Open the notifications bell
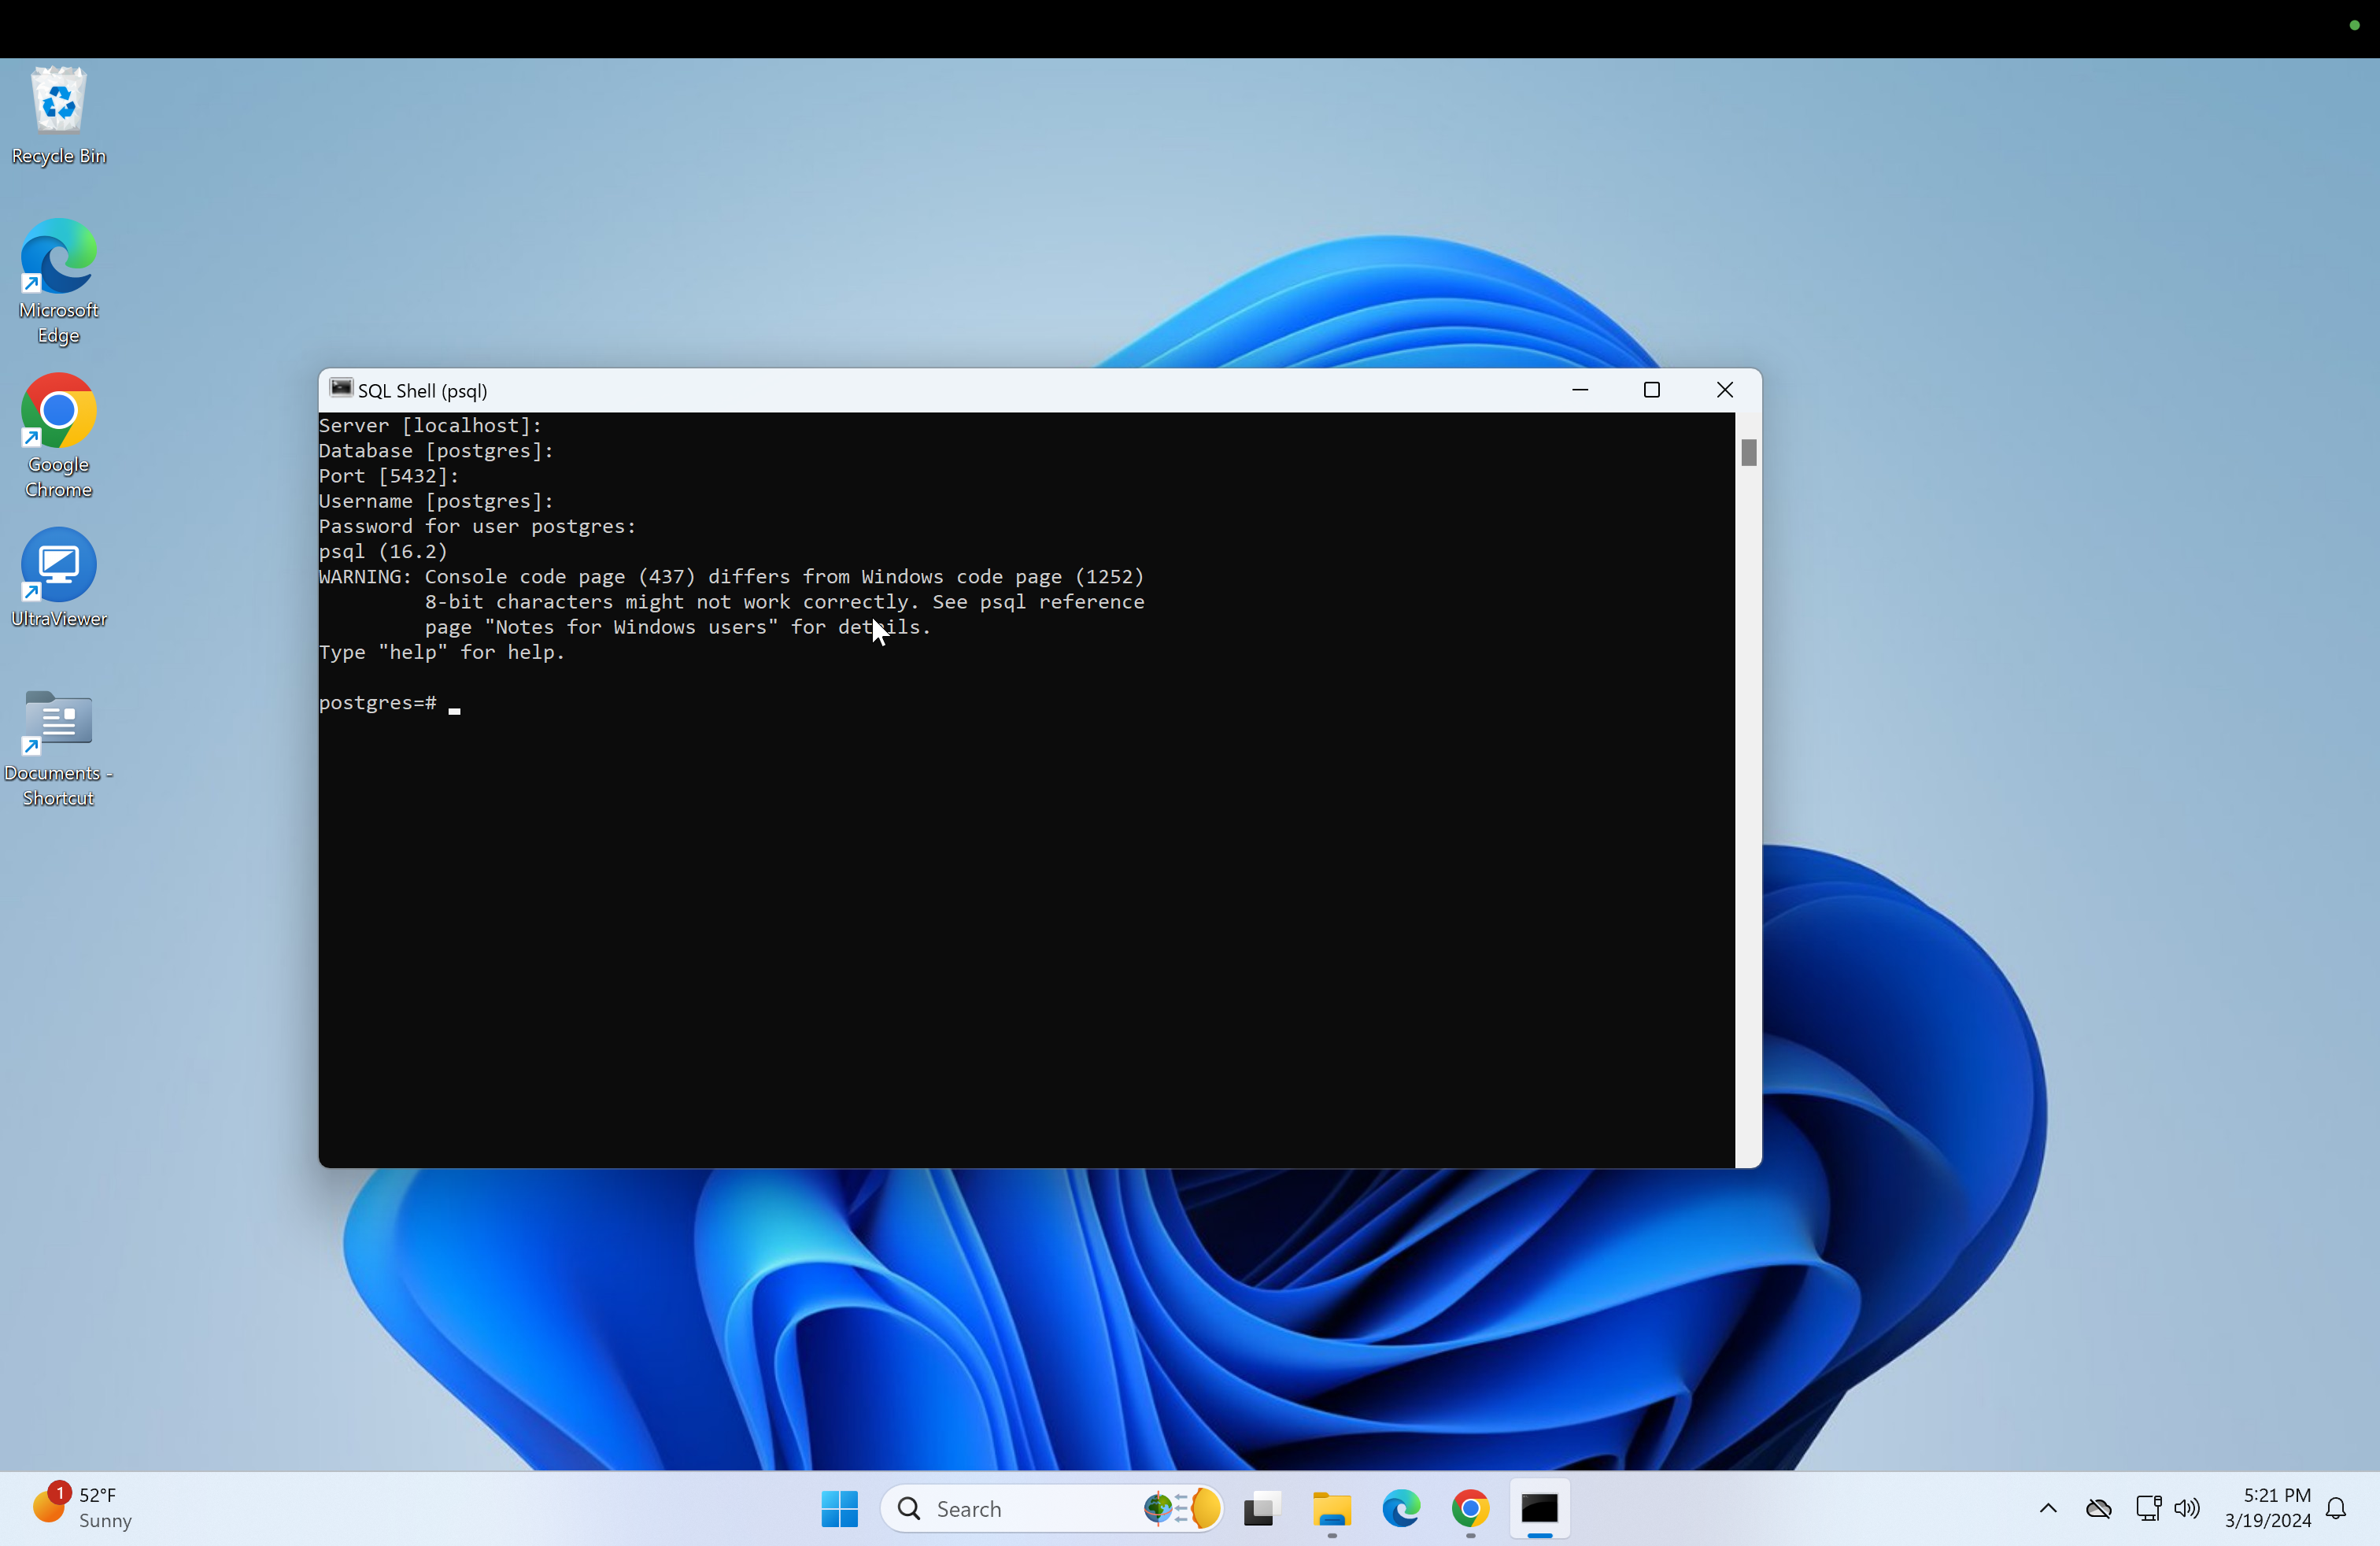The image size is (2380, 1546). click(x=2336, y=1508)
